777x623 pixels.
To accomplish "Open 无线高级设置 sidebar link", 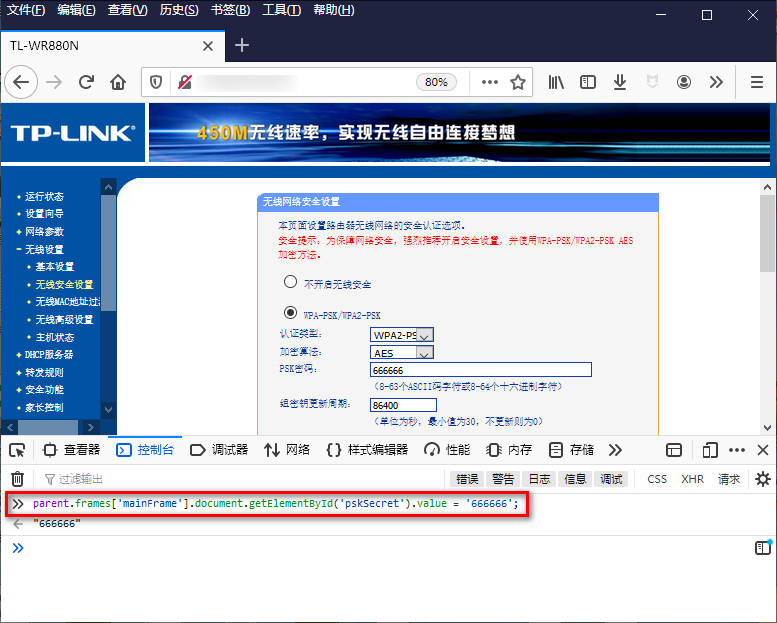I will click(x=64, y=320).
